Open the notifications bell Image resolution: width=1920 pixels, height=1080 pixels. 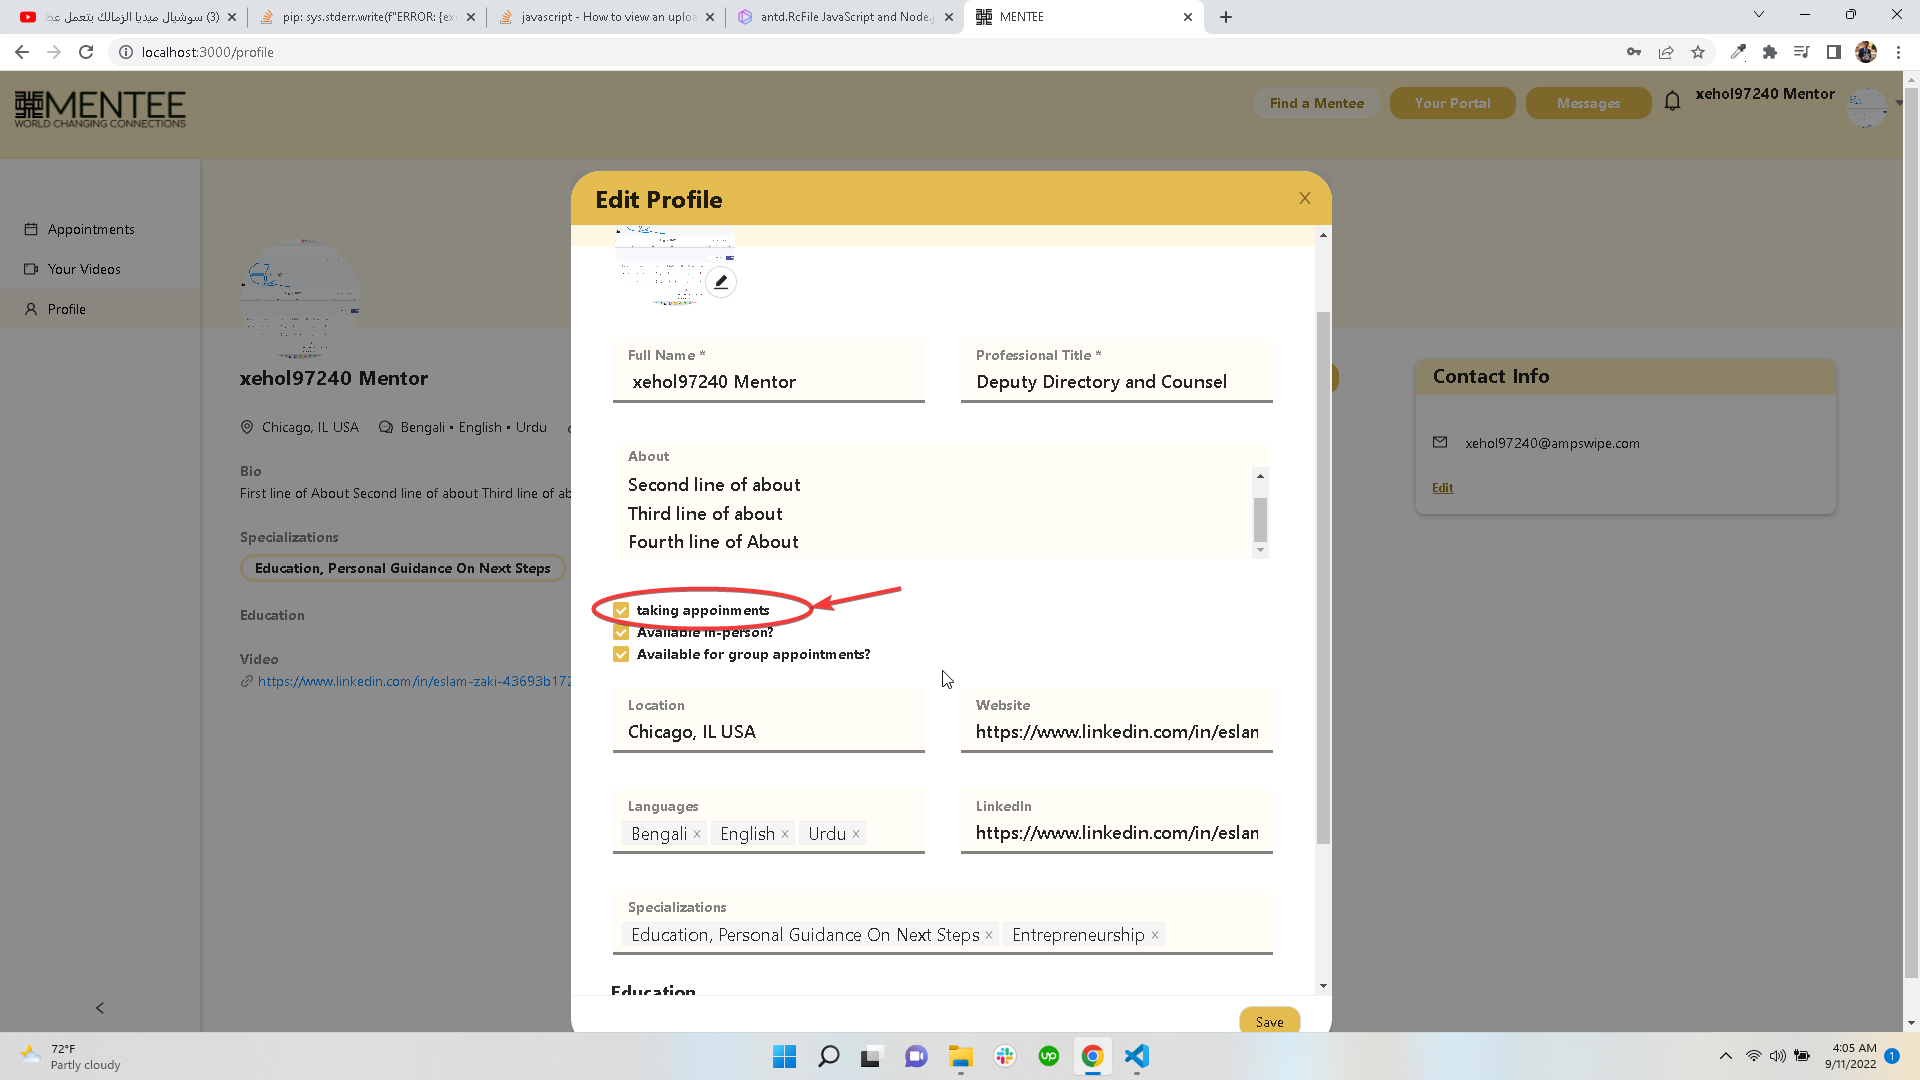1673,100
